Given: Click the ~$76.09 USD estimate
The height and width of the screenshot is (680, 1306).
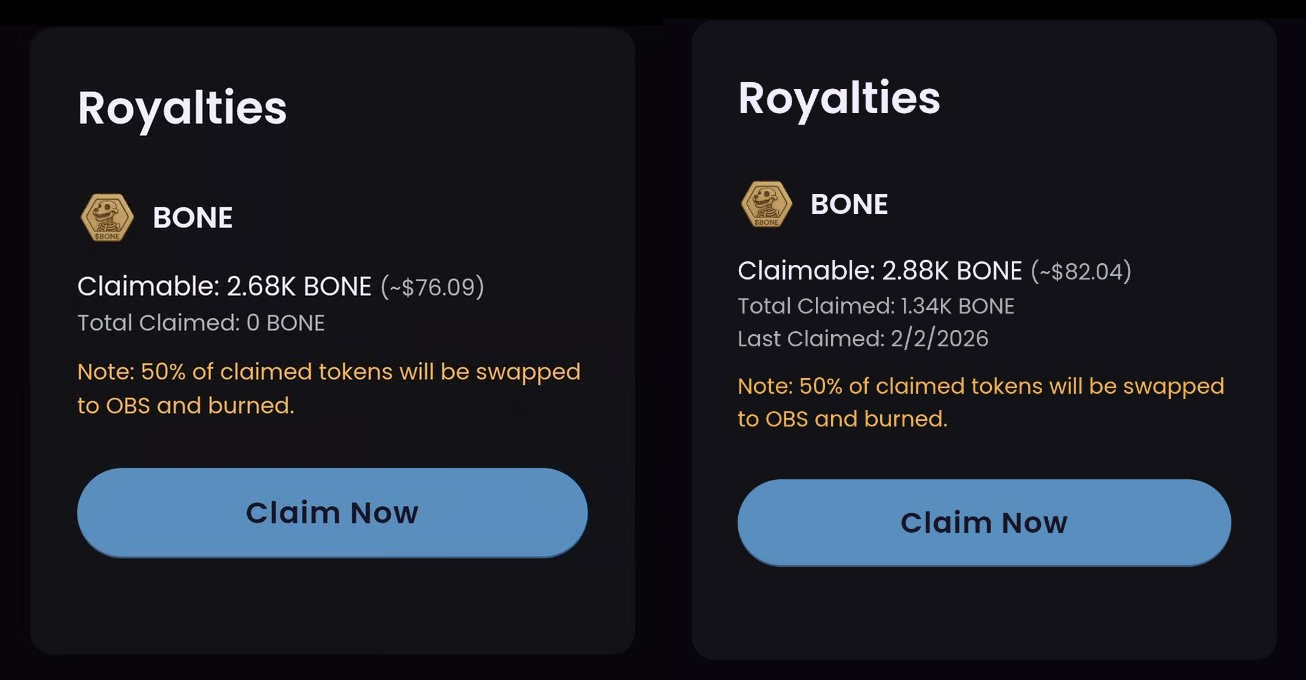Looking at the screenshot, I should coord(432,288).
